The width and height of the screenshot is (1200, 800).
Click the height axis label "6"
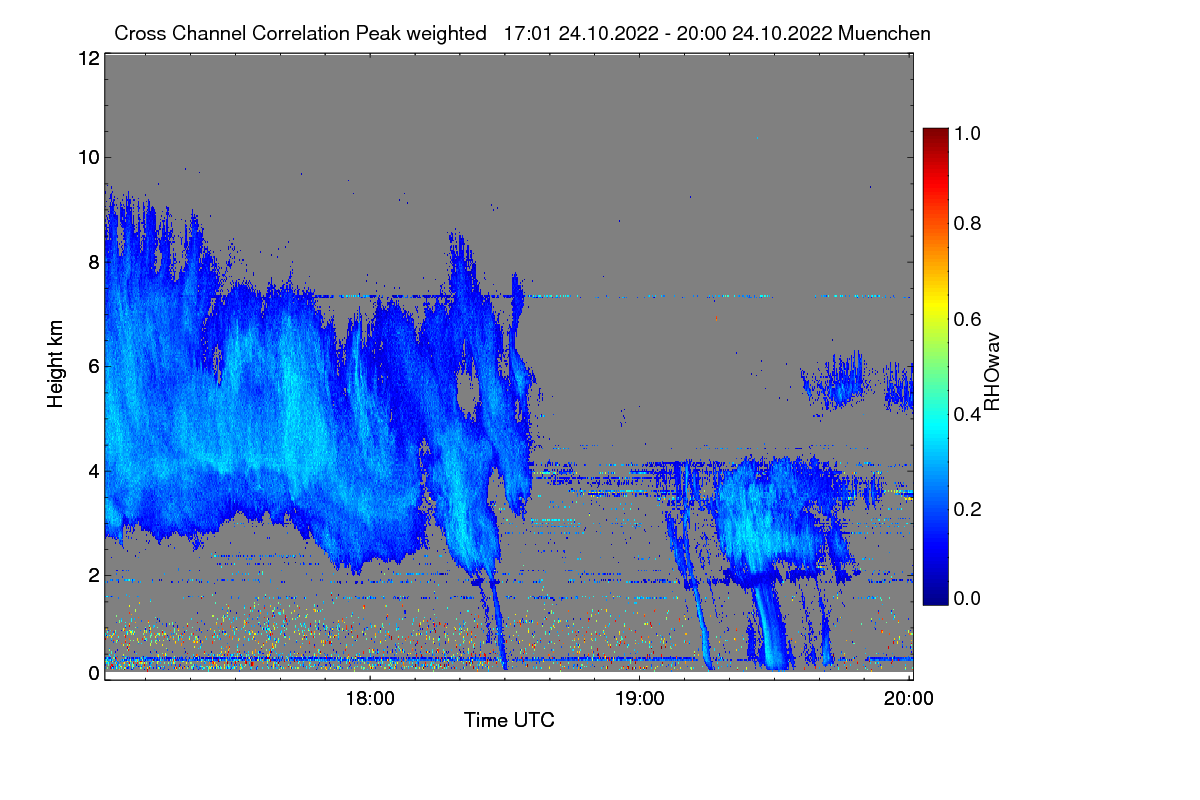[x=93, y=367]
